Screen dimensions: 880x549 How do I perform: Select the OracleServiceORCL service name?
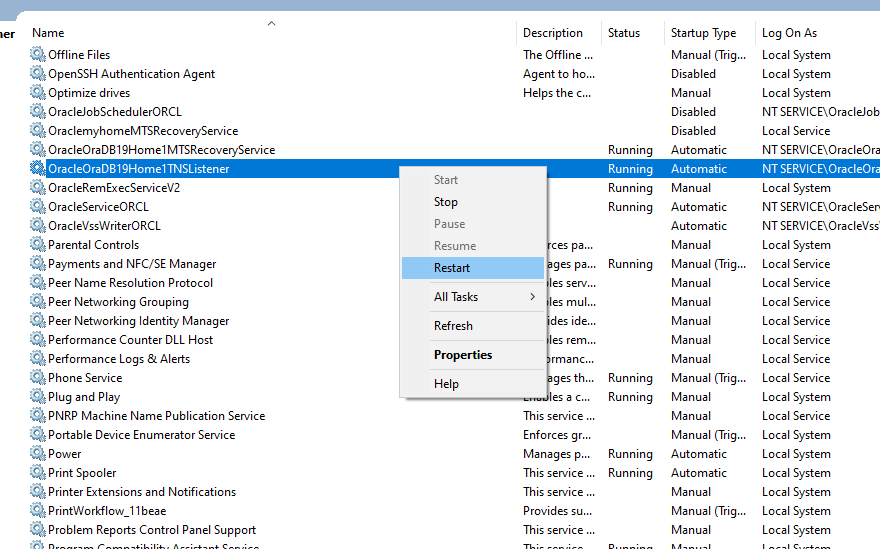pos(98,207)
